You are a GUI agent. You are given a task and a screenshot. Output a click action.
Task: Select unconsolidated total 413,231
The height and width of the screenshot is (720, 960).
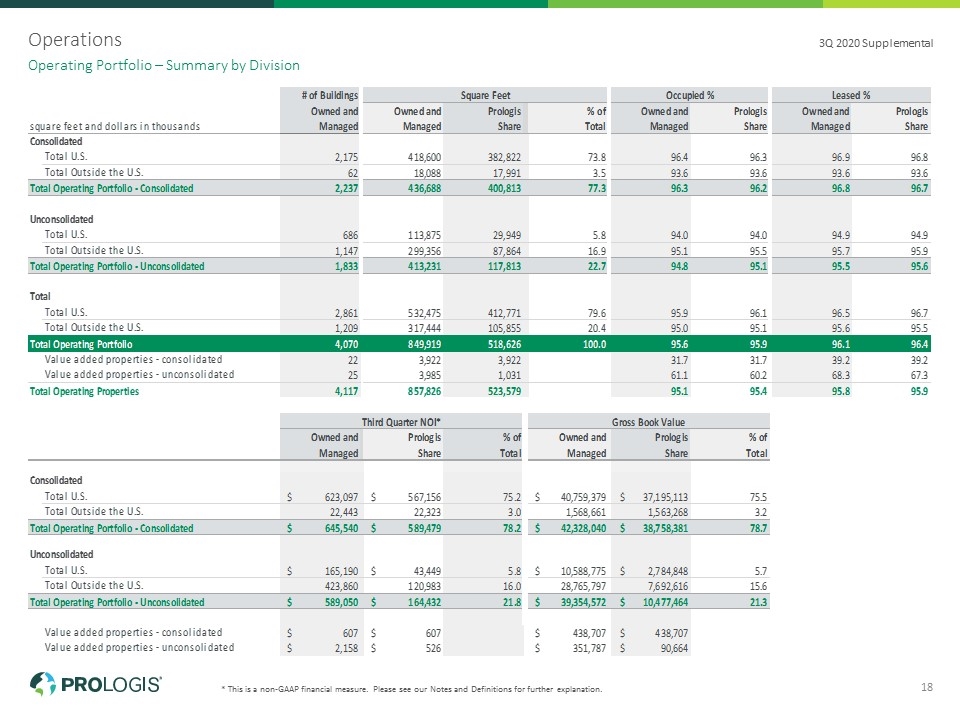pos(424,266)
